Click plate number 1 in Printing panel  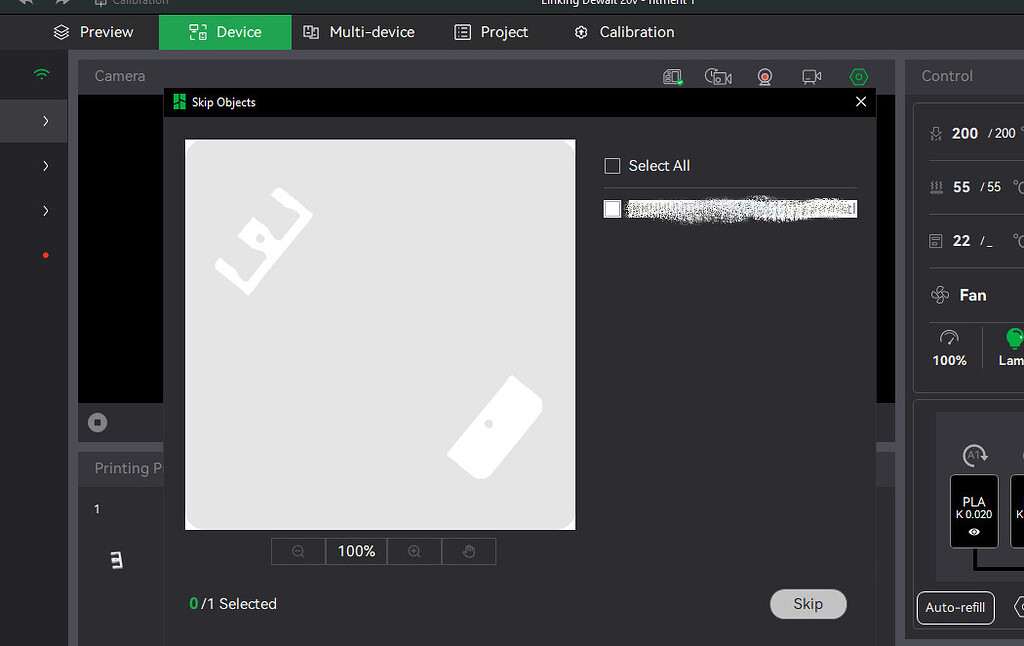97,509
